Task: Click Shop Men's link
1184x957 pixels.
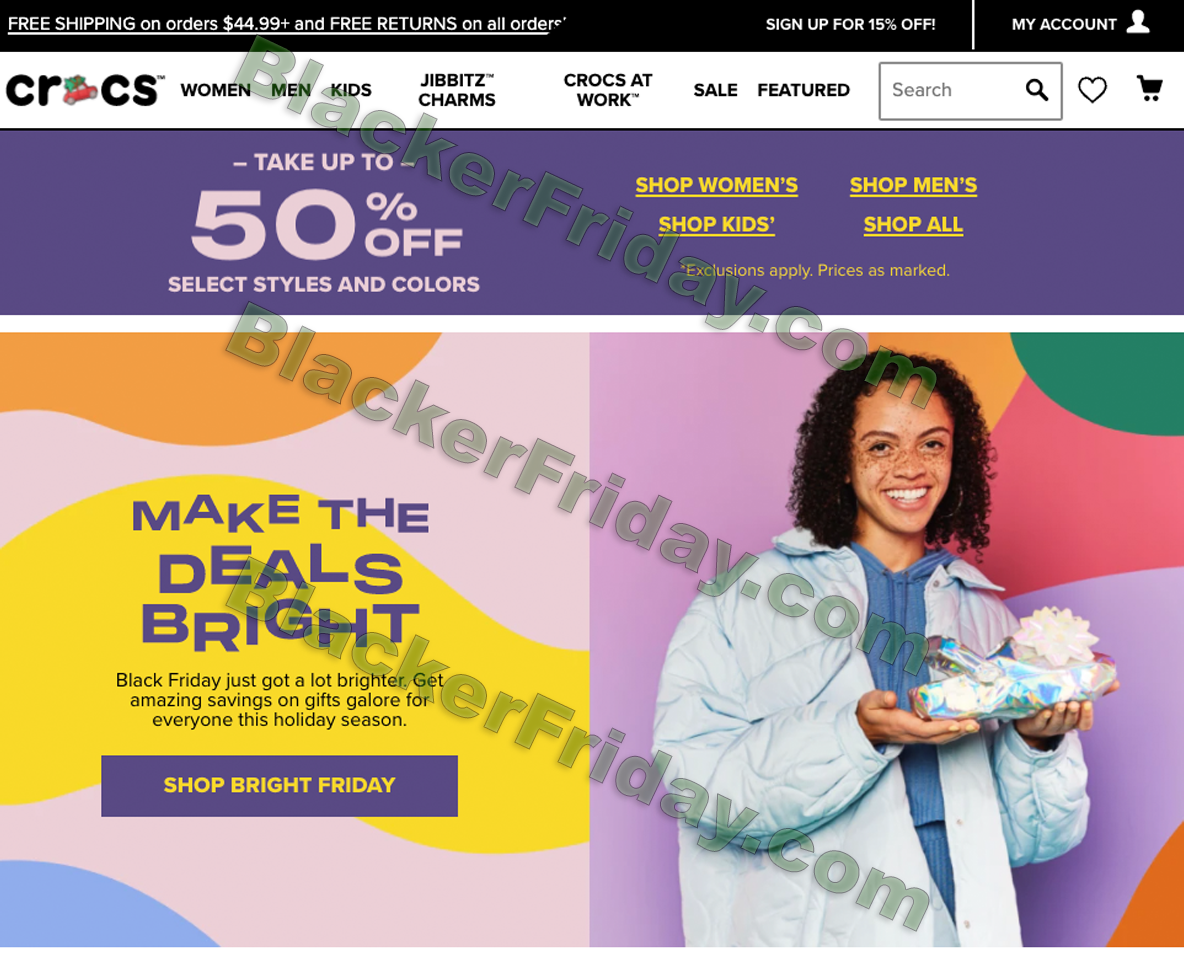Action: point(913,185)
